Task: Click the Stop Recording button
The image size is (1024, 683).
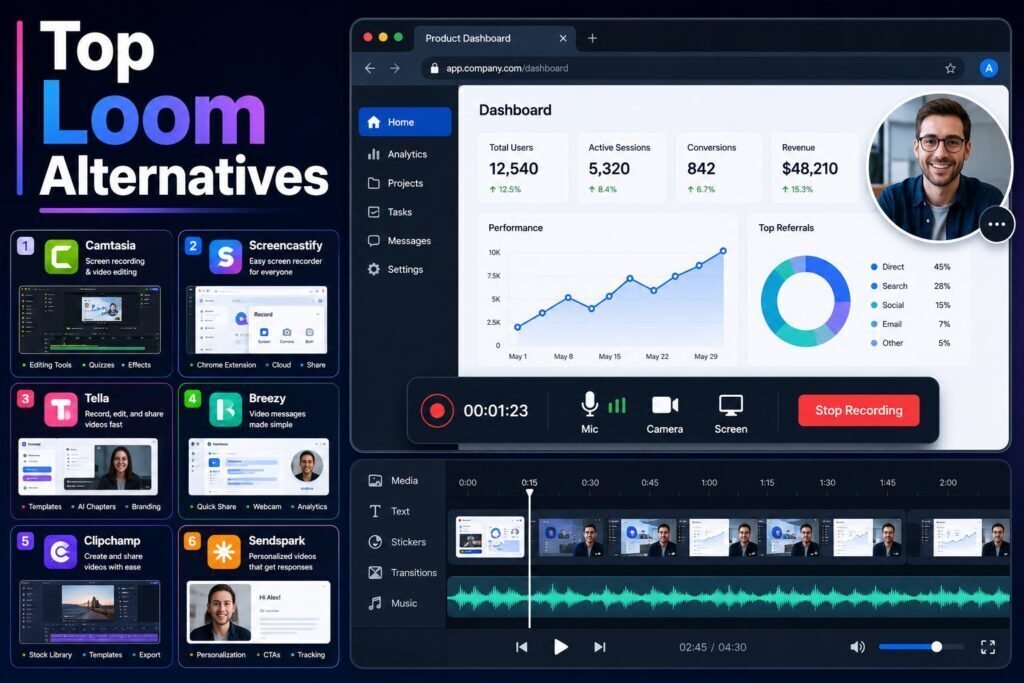Action: click(859, 410)
